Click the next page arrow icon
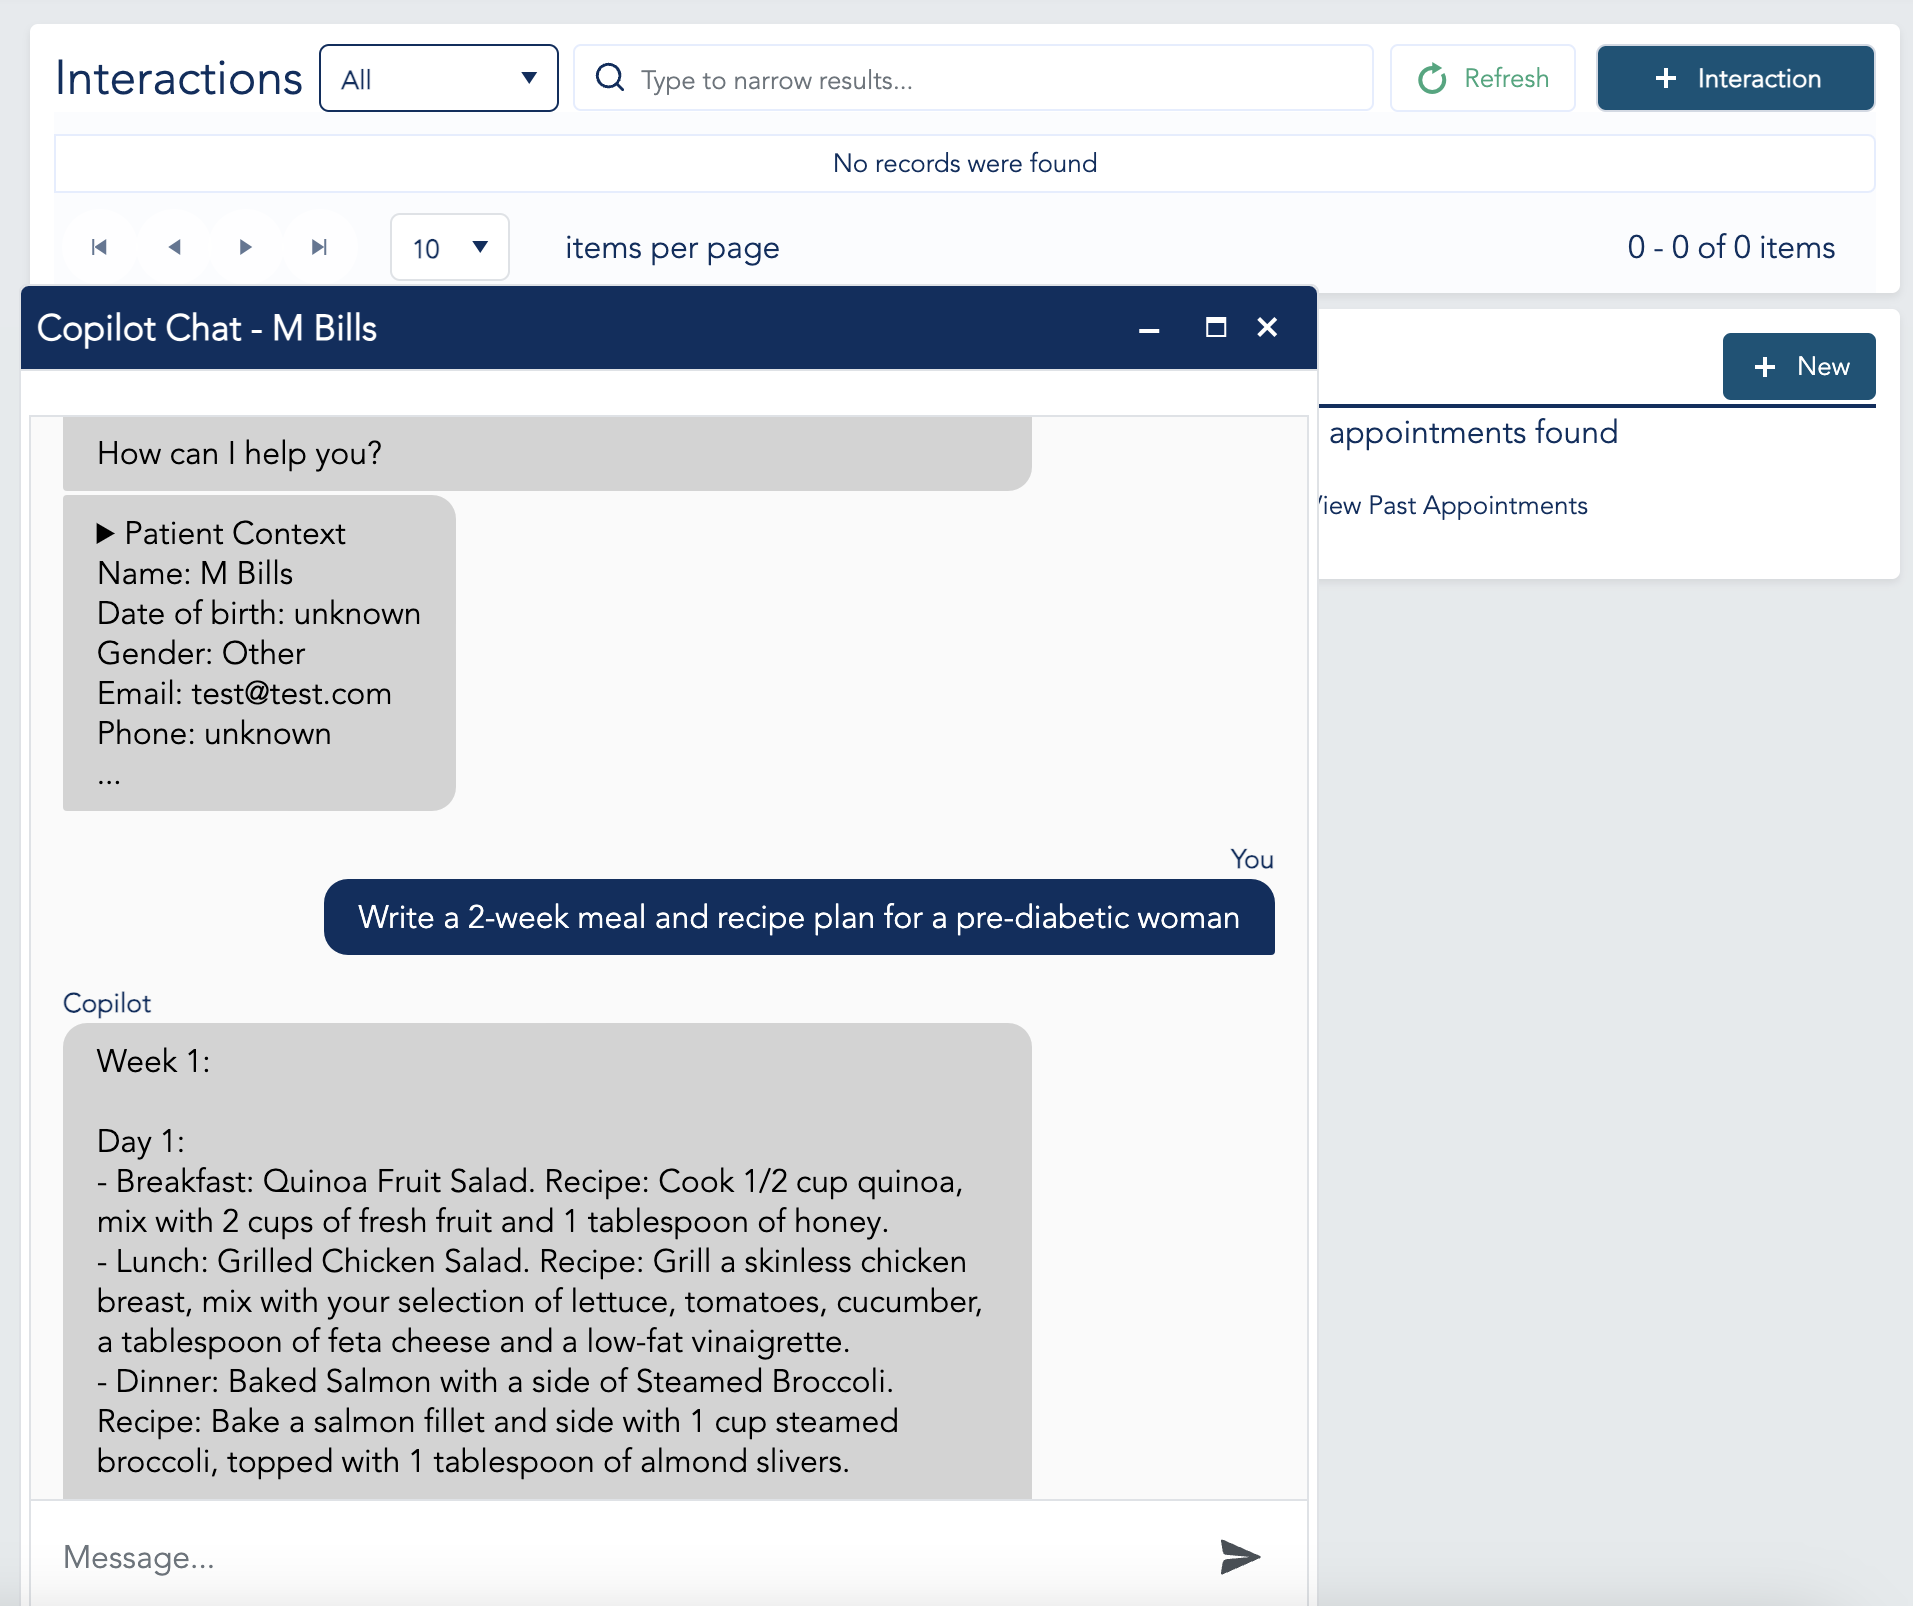This screenshot has width=1913, height=1606. (245, 247)
